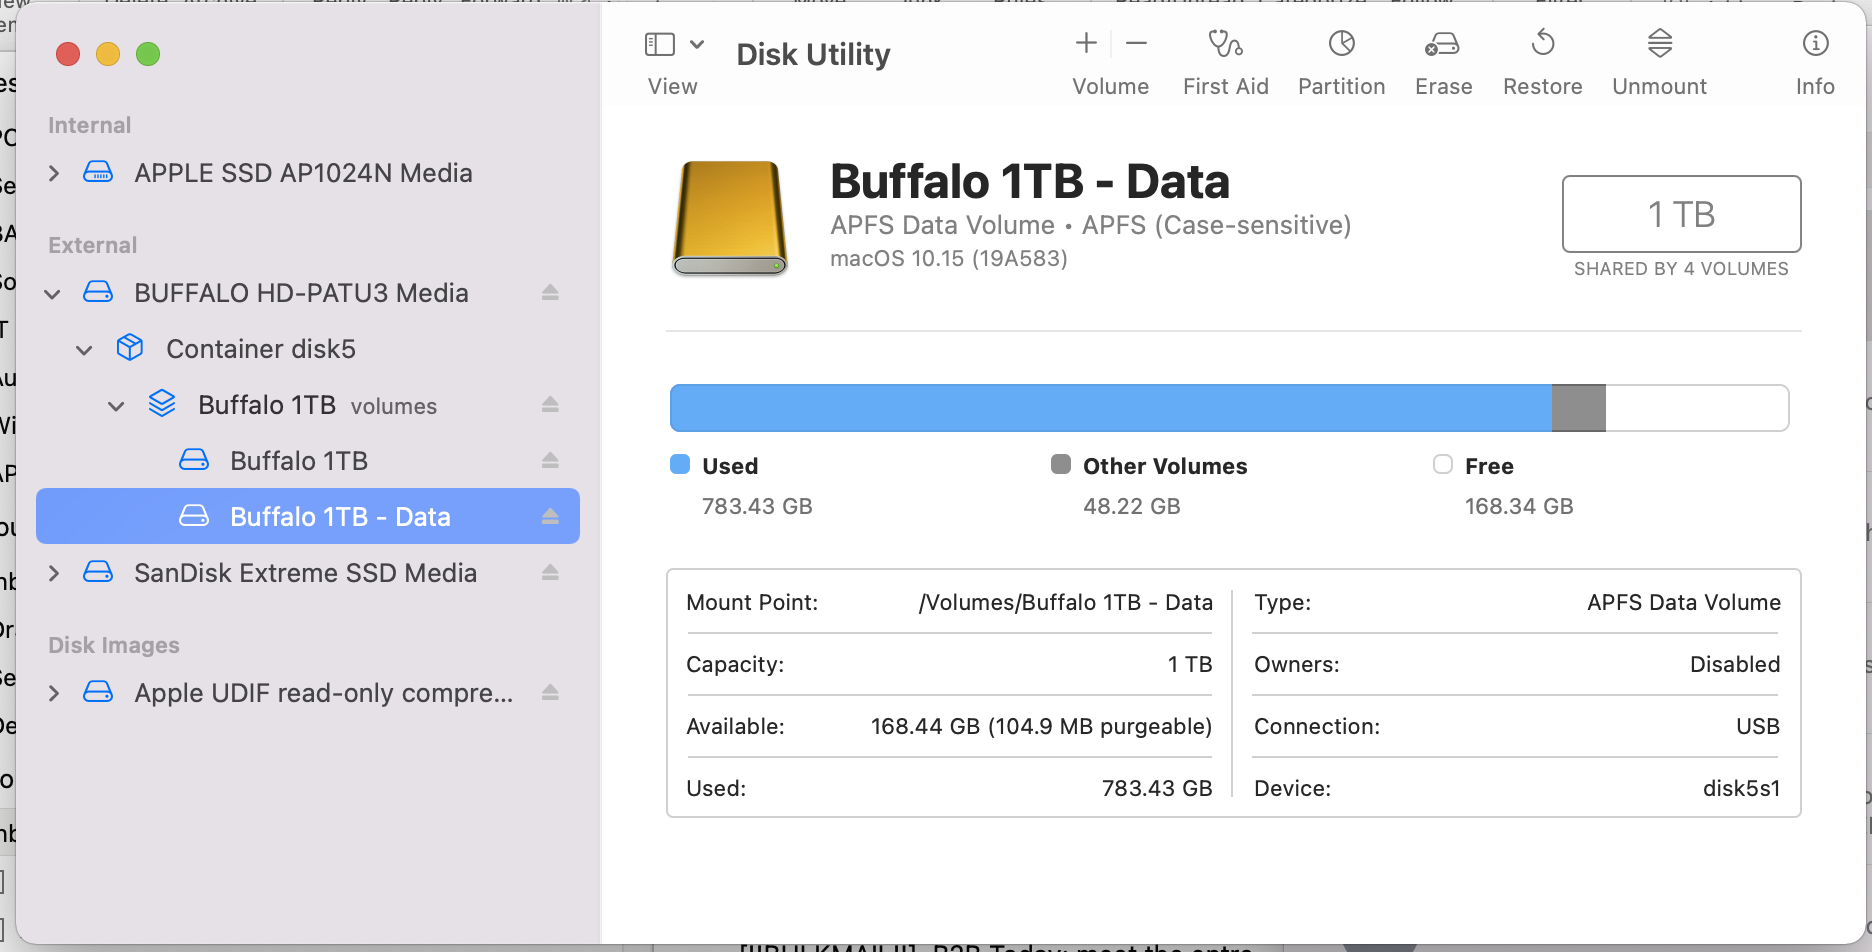1872x952 pixels.
Task: Click the Free size 168.34 GB
Action: pyautogui.click(x=1519, y=506)
